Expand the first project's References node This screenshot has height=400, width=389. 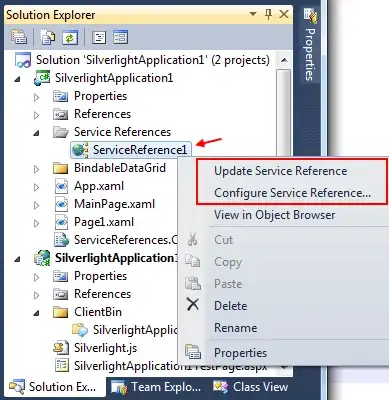pos(37,115)
